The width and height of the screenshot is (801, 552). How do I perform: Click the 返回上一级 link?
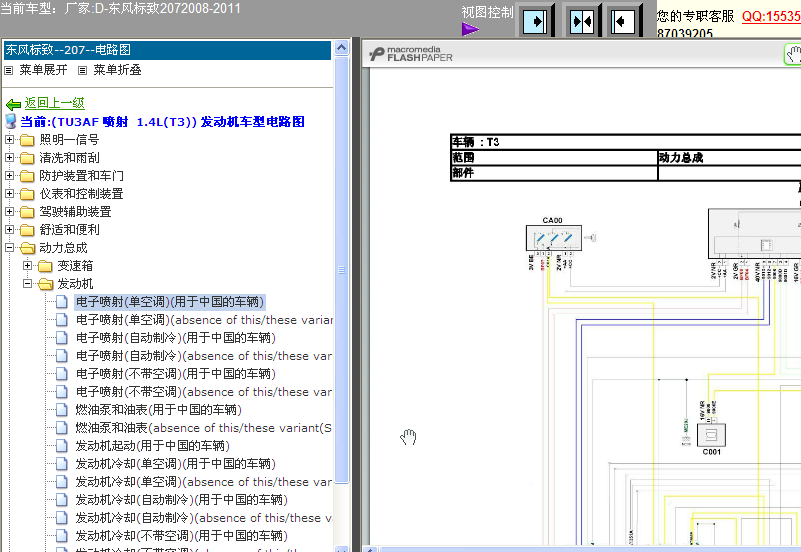click(55, 103)
